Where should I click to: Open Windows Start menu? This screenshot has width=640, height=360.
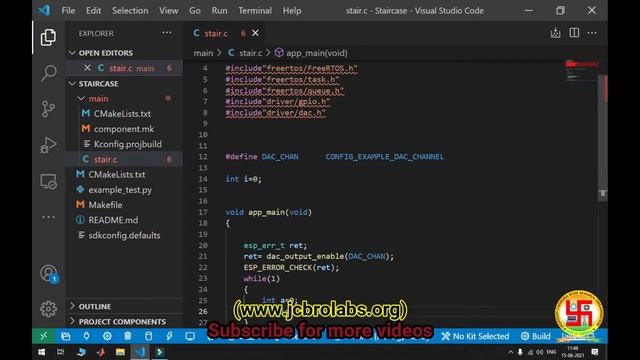pyautogui.click(x=42, y=352)
